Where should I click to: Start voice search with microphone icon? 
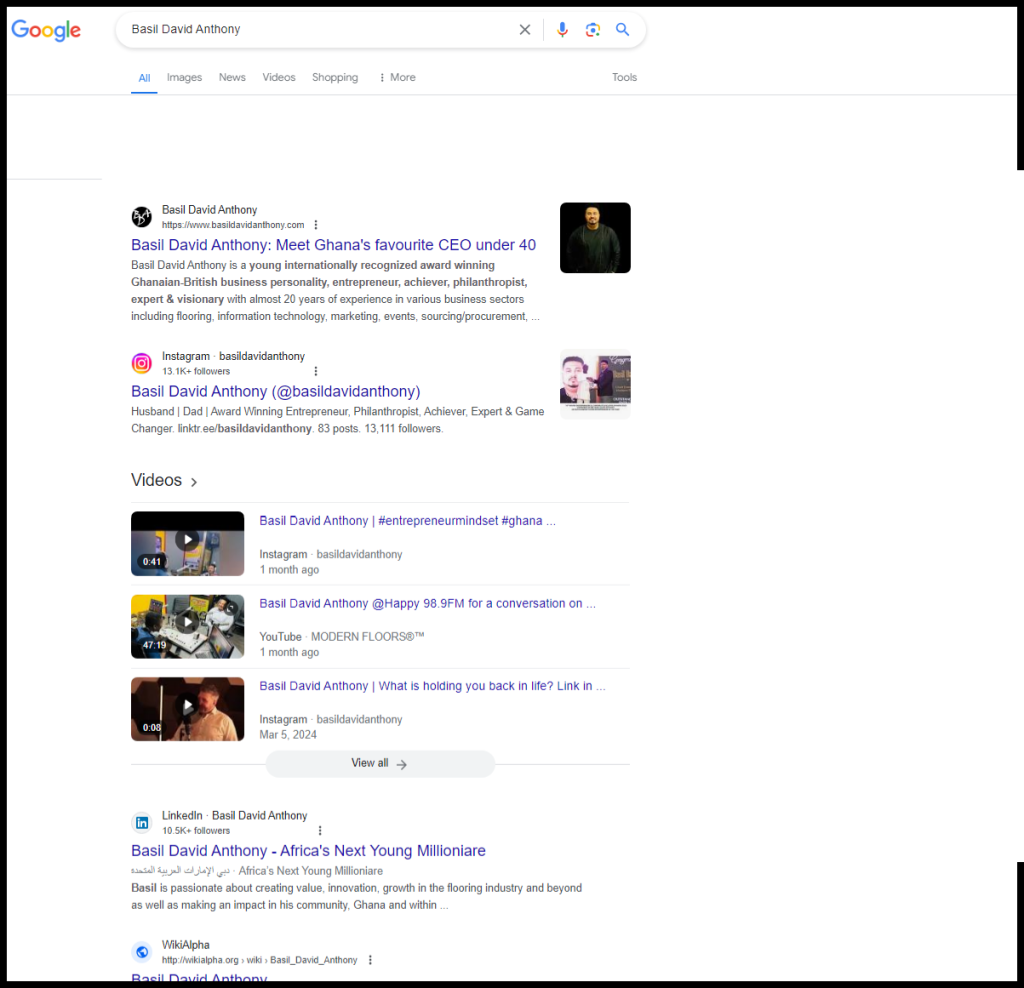tap(562, 29)
